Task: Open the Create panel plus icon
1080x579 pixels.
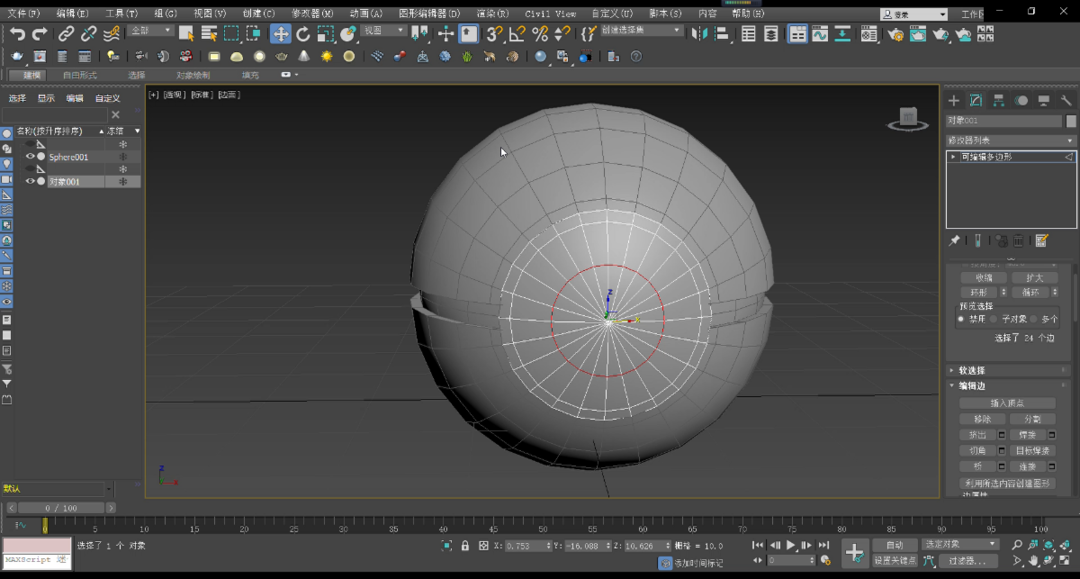Action: point(954,101)
